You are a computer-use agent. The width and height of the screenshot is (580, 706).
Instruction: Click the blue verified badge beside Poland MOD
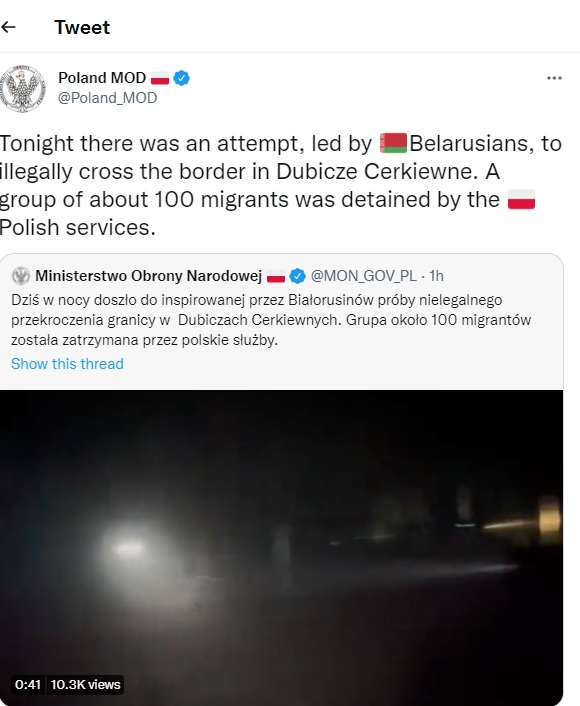(181, 78)
